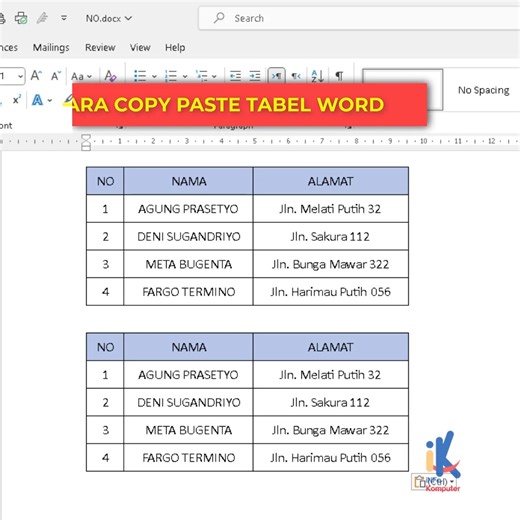520x520 pixels.
Task: Click the Multilevel List icon
Action: coord(201,76)
